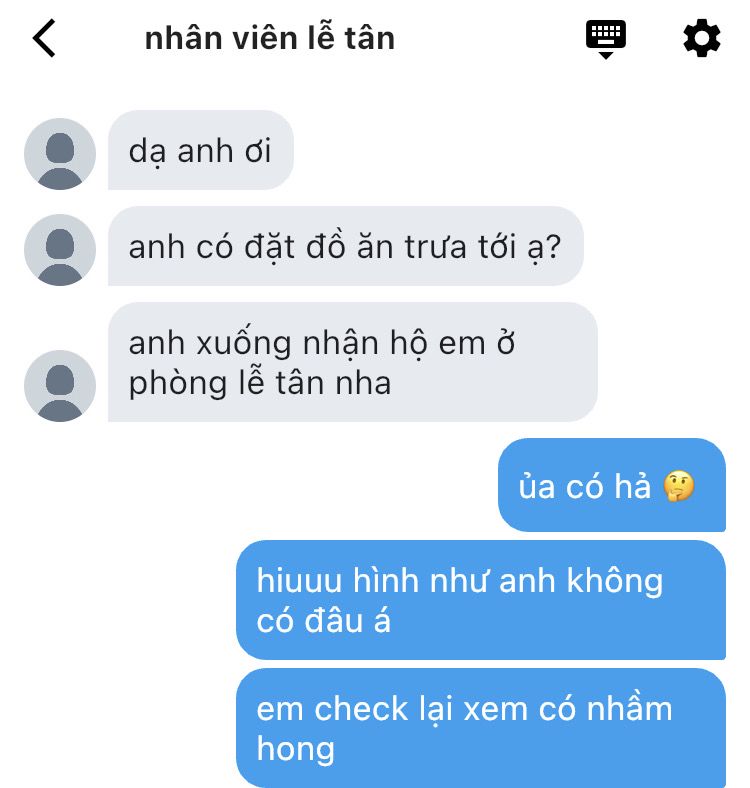Select the 'anh có đặt đồ ăn trưa tới ạ?' message
750x788 pixels.
tap(345, 246)
